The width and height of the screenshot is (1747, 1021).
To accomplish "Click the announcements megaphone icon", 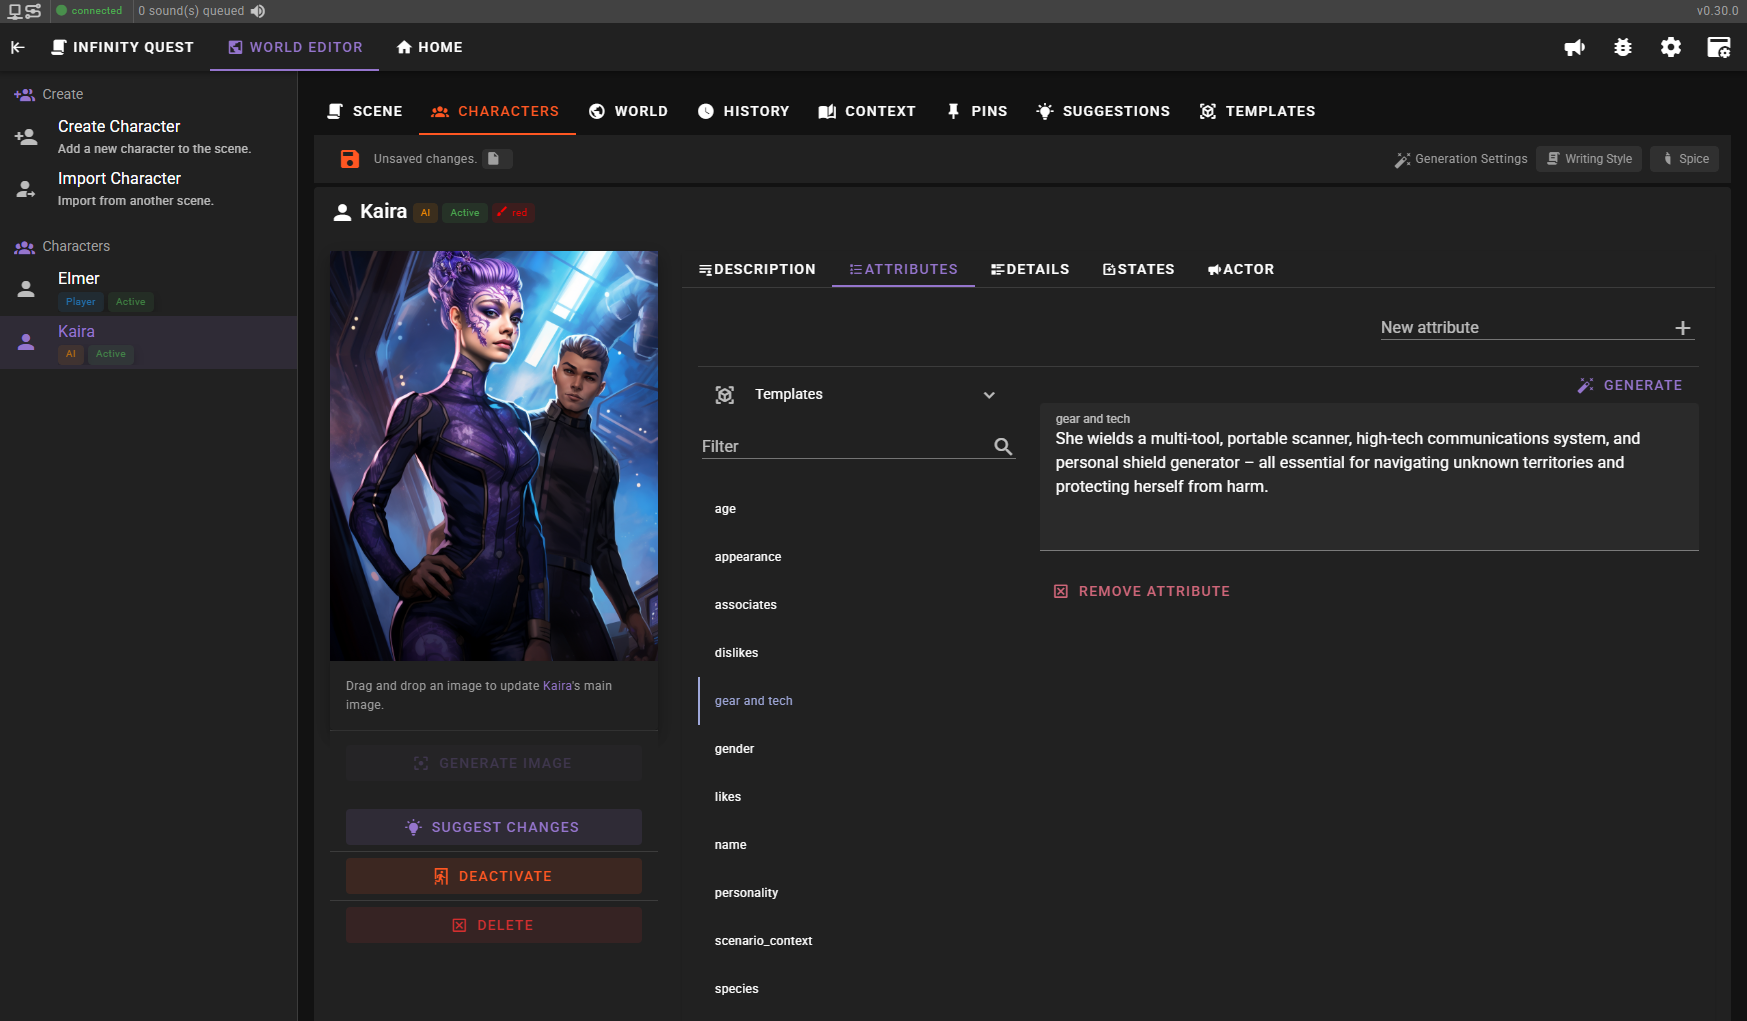I will pos(1574,47).
